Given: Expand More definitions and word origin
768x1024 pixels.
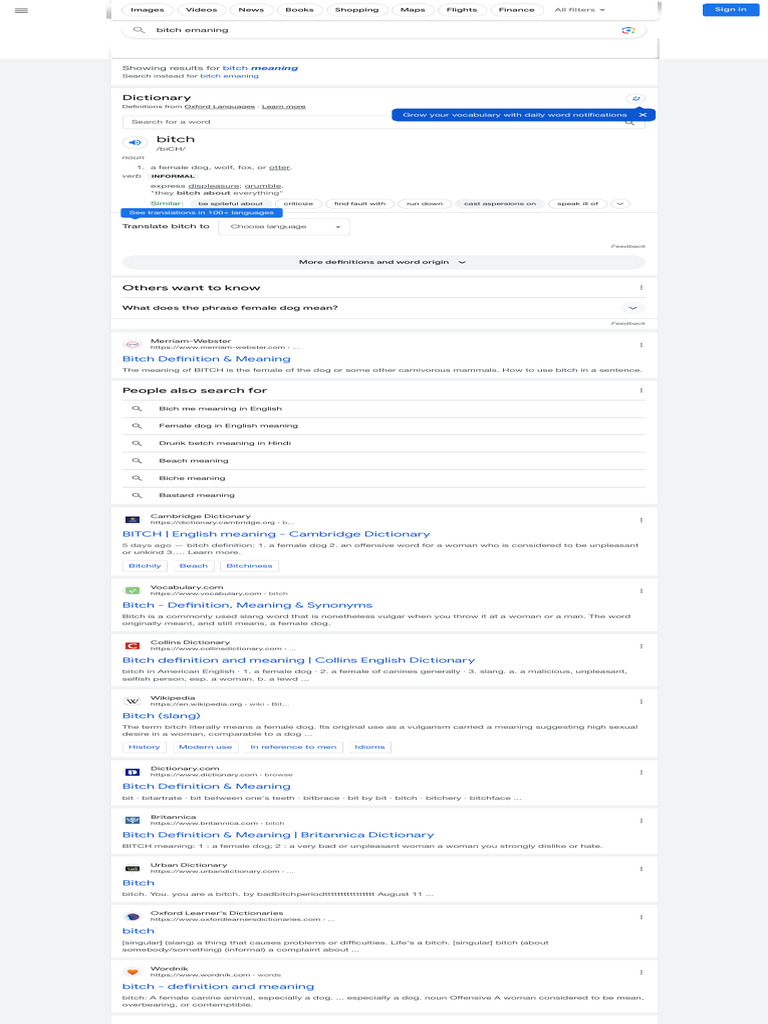Looking at the screenshot, I should tap(383, 262).
